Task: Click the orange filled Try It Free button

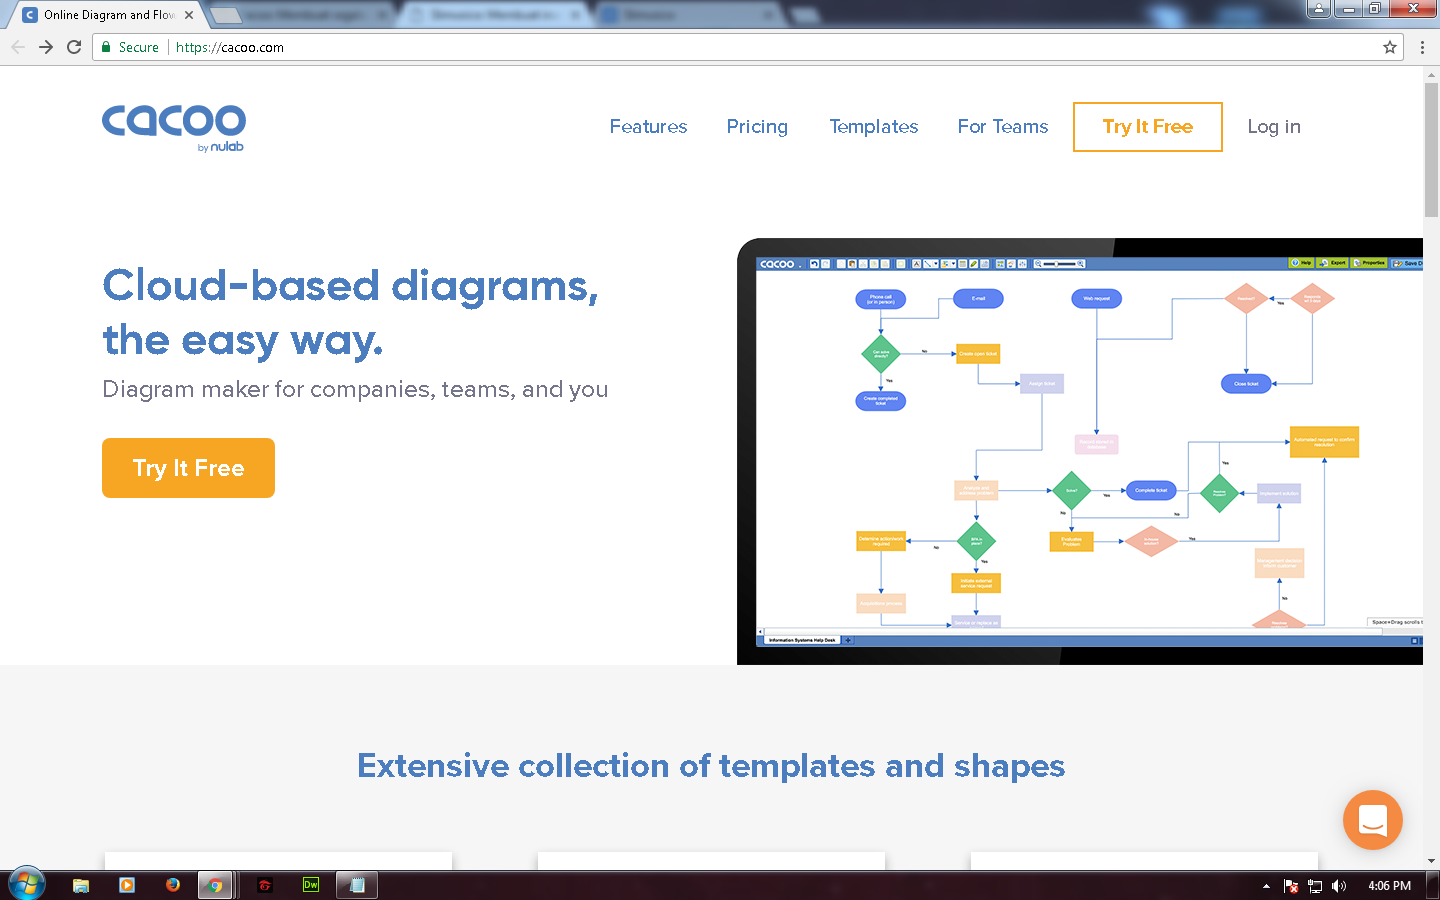Action: pos(188,468)
